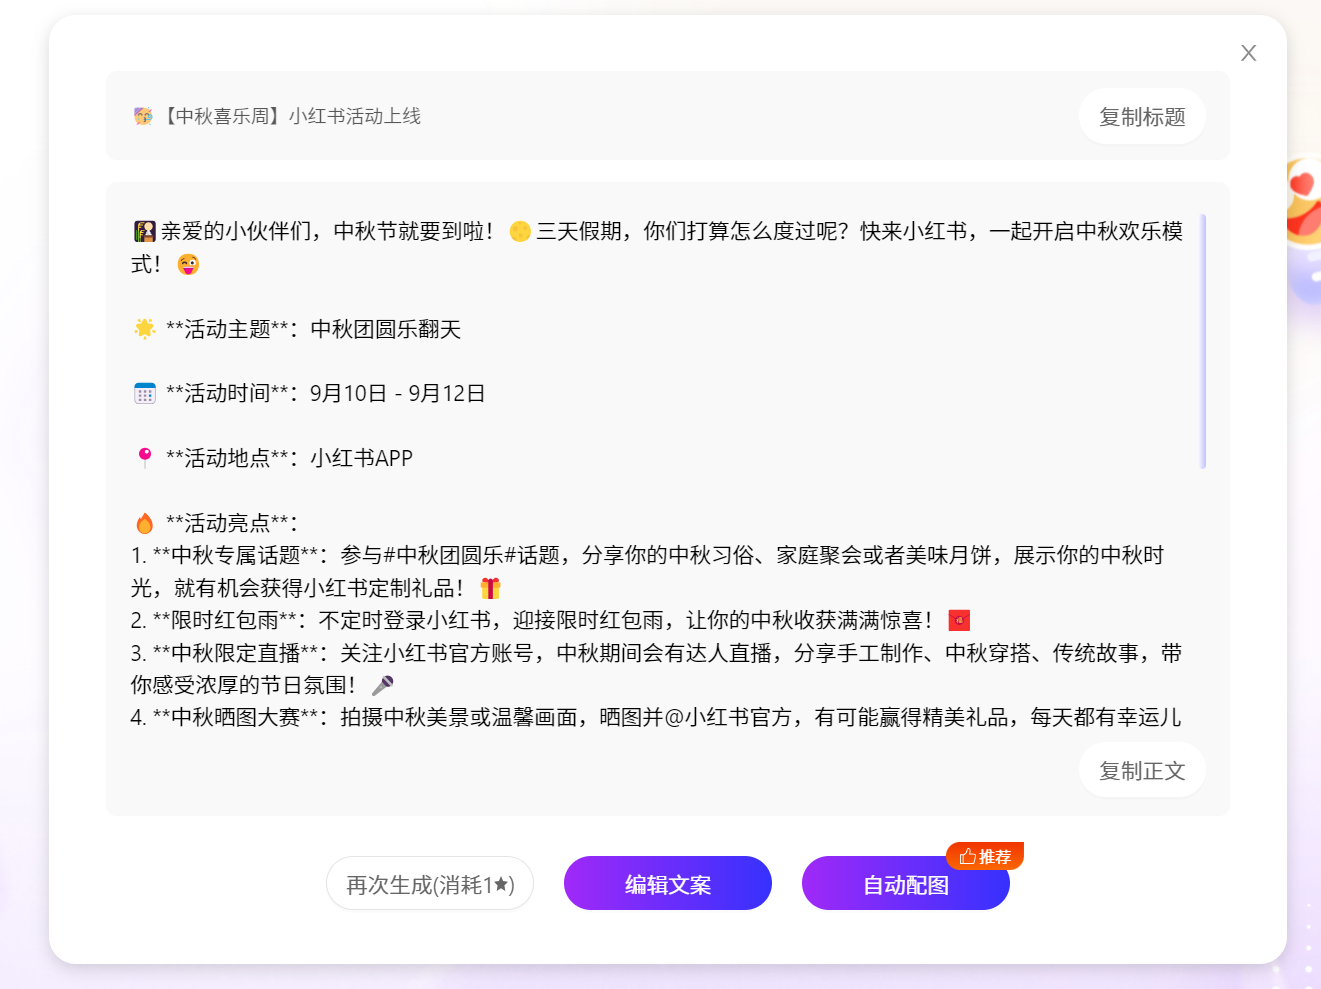
Task: Click the date text 9月10日 - 9月12日
Action: tap(397, 394)
